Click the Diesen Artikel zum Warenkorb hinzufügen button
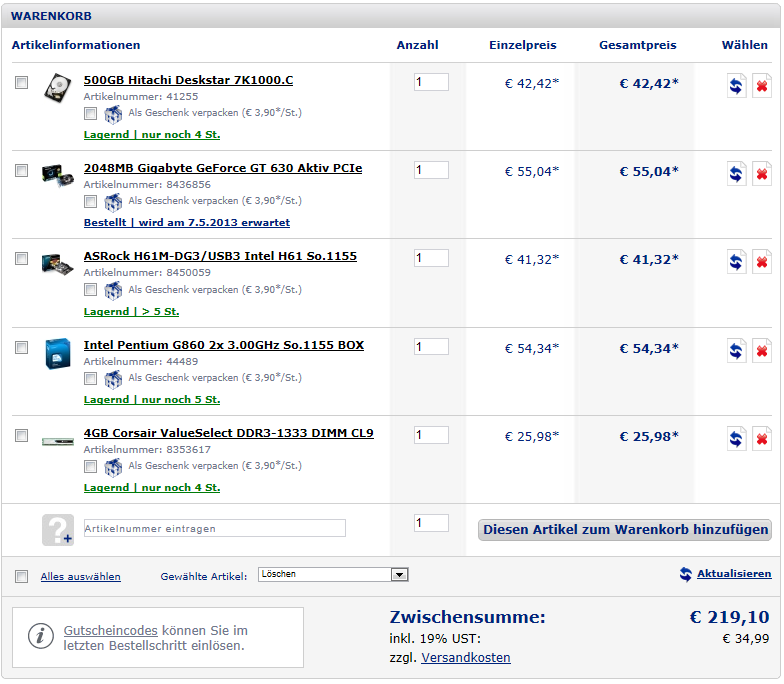The width and height of the screenshot is (784, 684). click(625, 530)
